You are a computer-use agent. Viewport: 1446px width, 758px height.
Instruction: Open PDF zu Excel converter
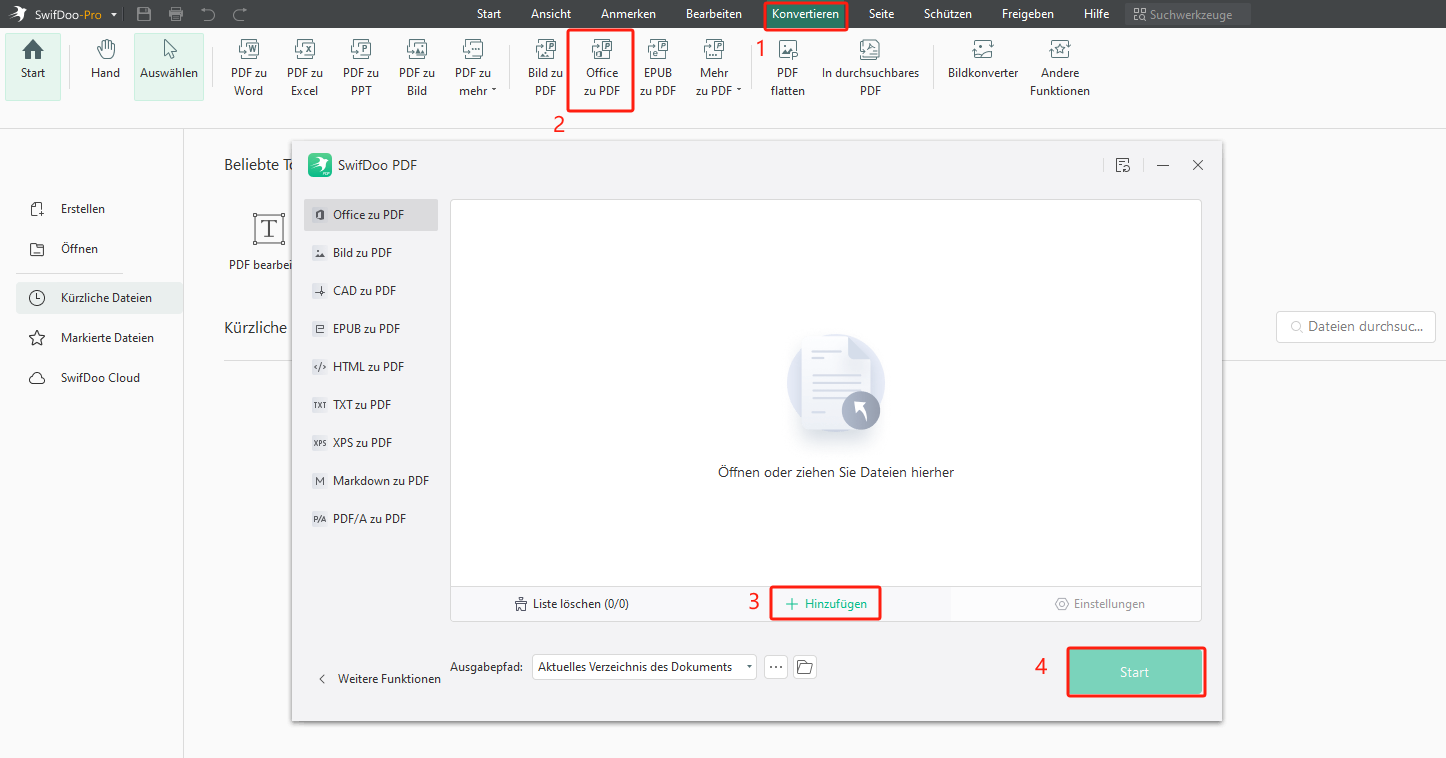305,68
